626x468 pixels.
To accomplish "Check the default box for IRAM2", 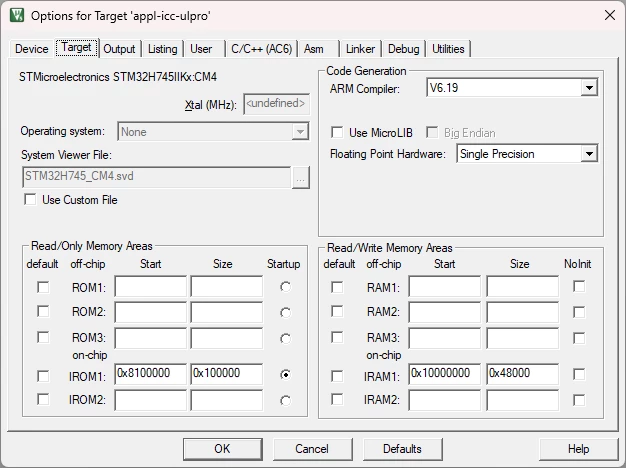I will [337, 399].
